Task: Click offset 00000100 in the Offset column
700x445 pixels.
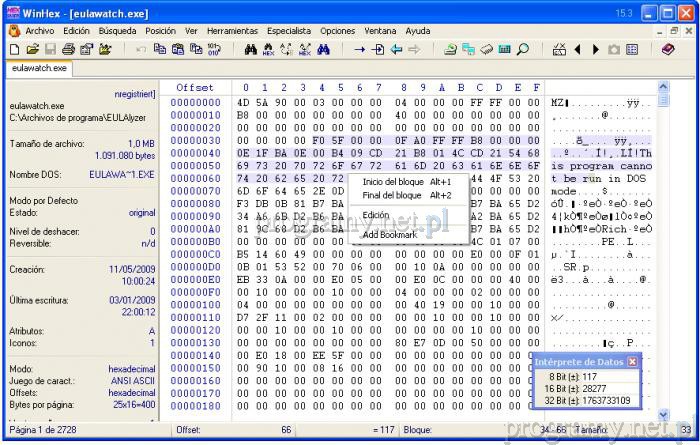Action: [x=195, y=304]
